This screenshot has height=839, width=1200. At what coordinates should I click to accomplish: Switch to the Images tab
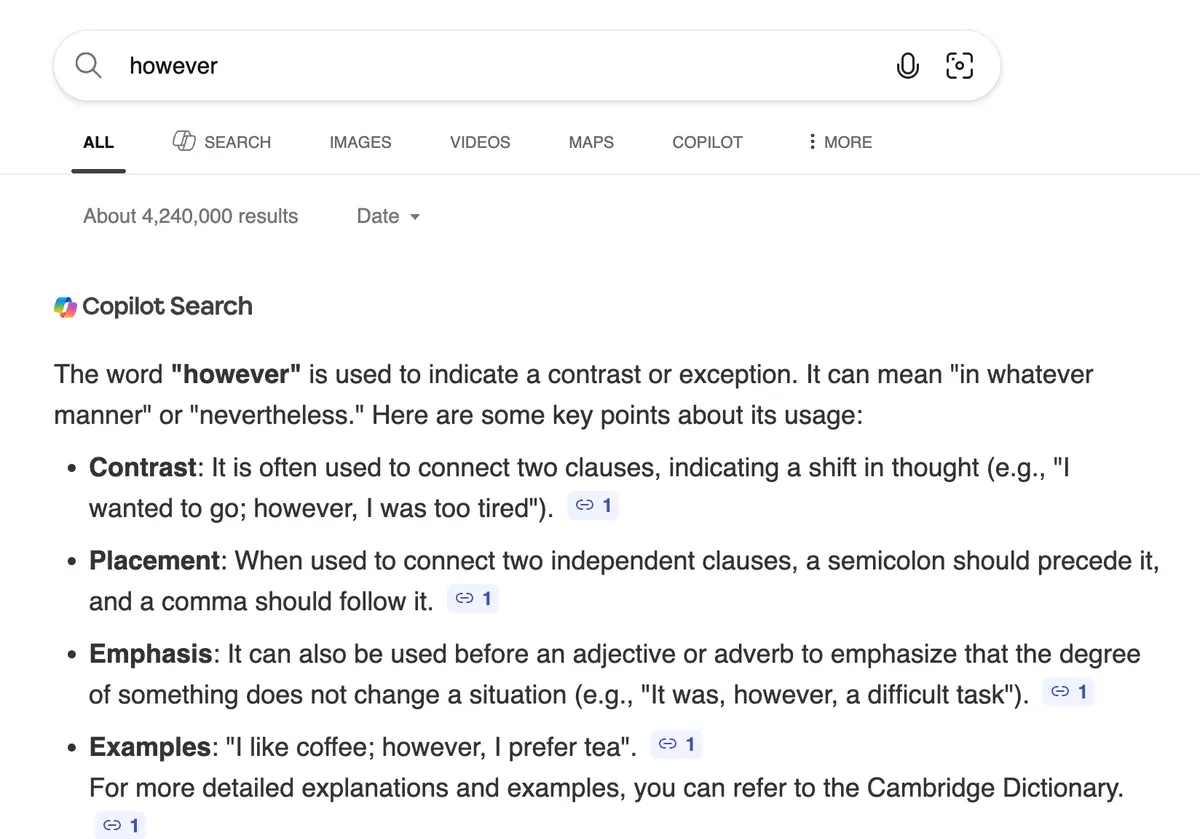(360, 142)
